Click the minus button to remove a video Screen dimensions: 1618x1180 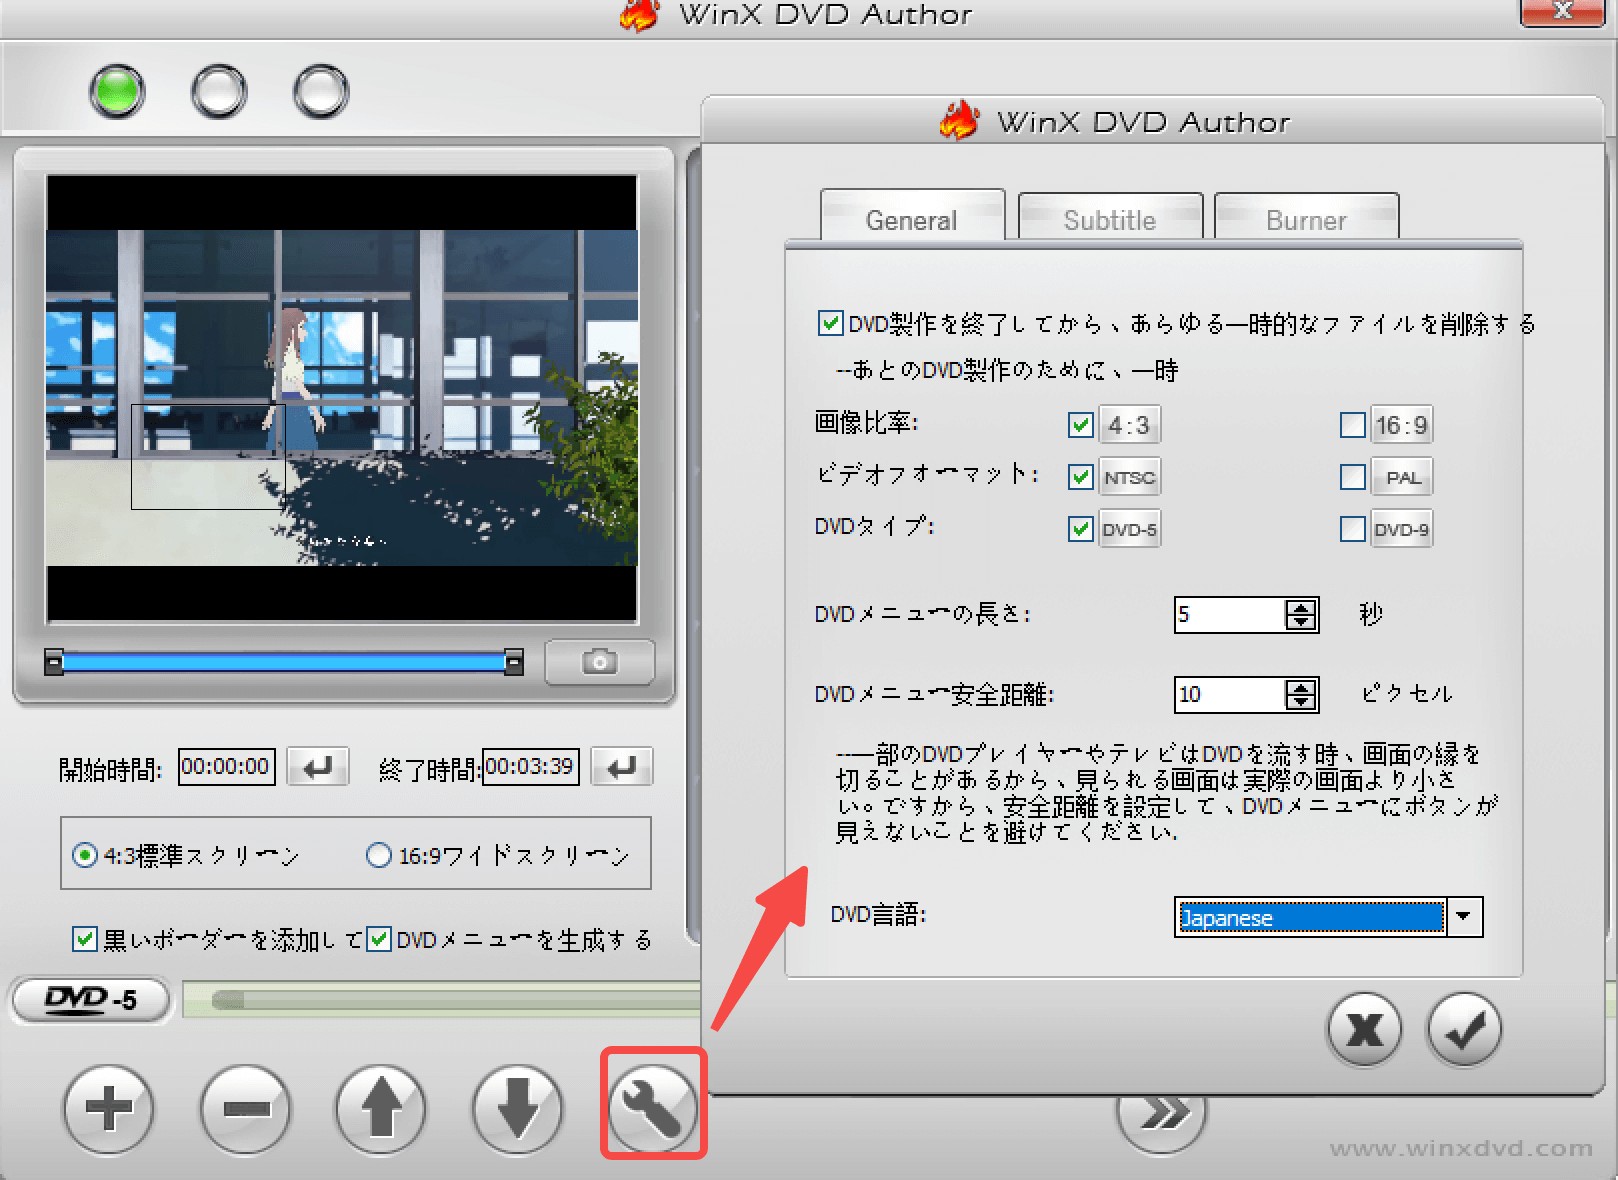tap(245, 1108)
